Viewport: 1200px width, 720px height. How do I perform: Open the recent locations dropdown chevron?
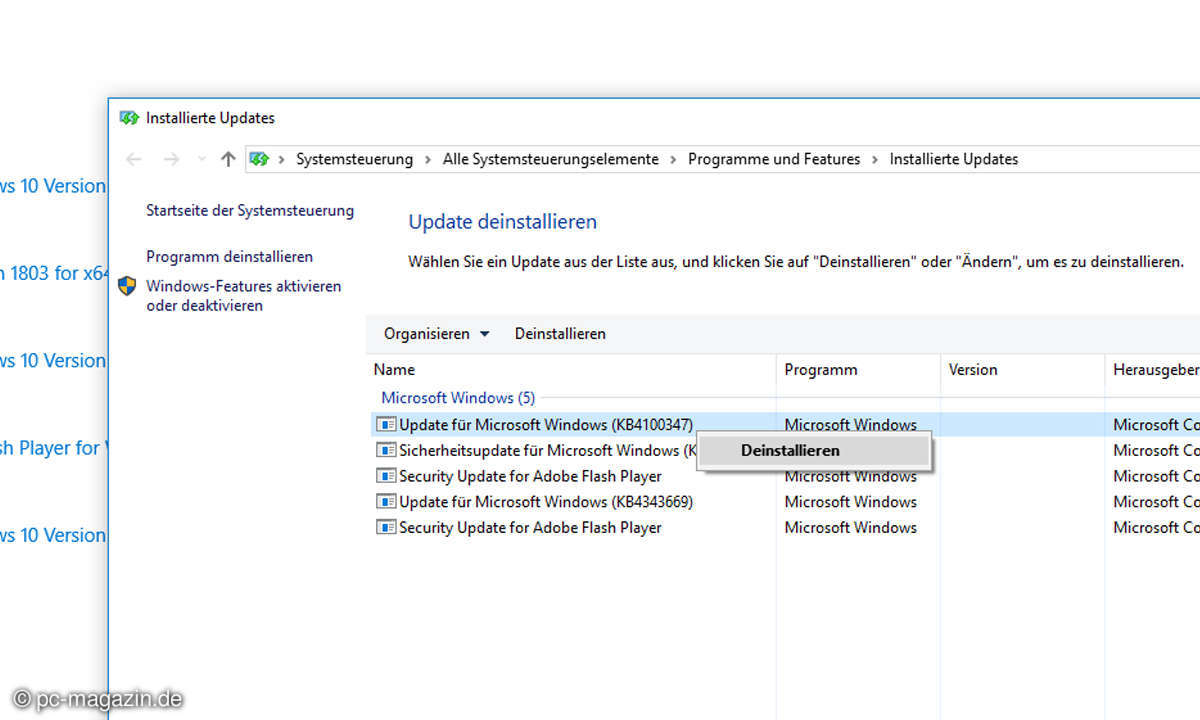201,159
